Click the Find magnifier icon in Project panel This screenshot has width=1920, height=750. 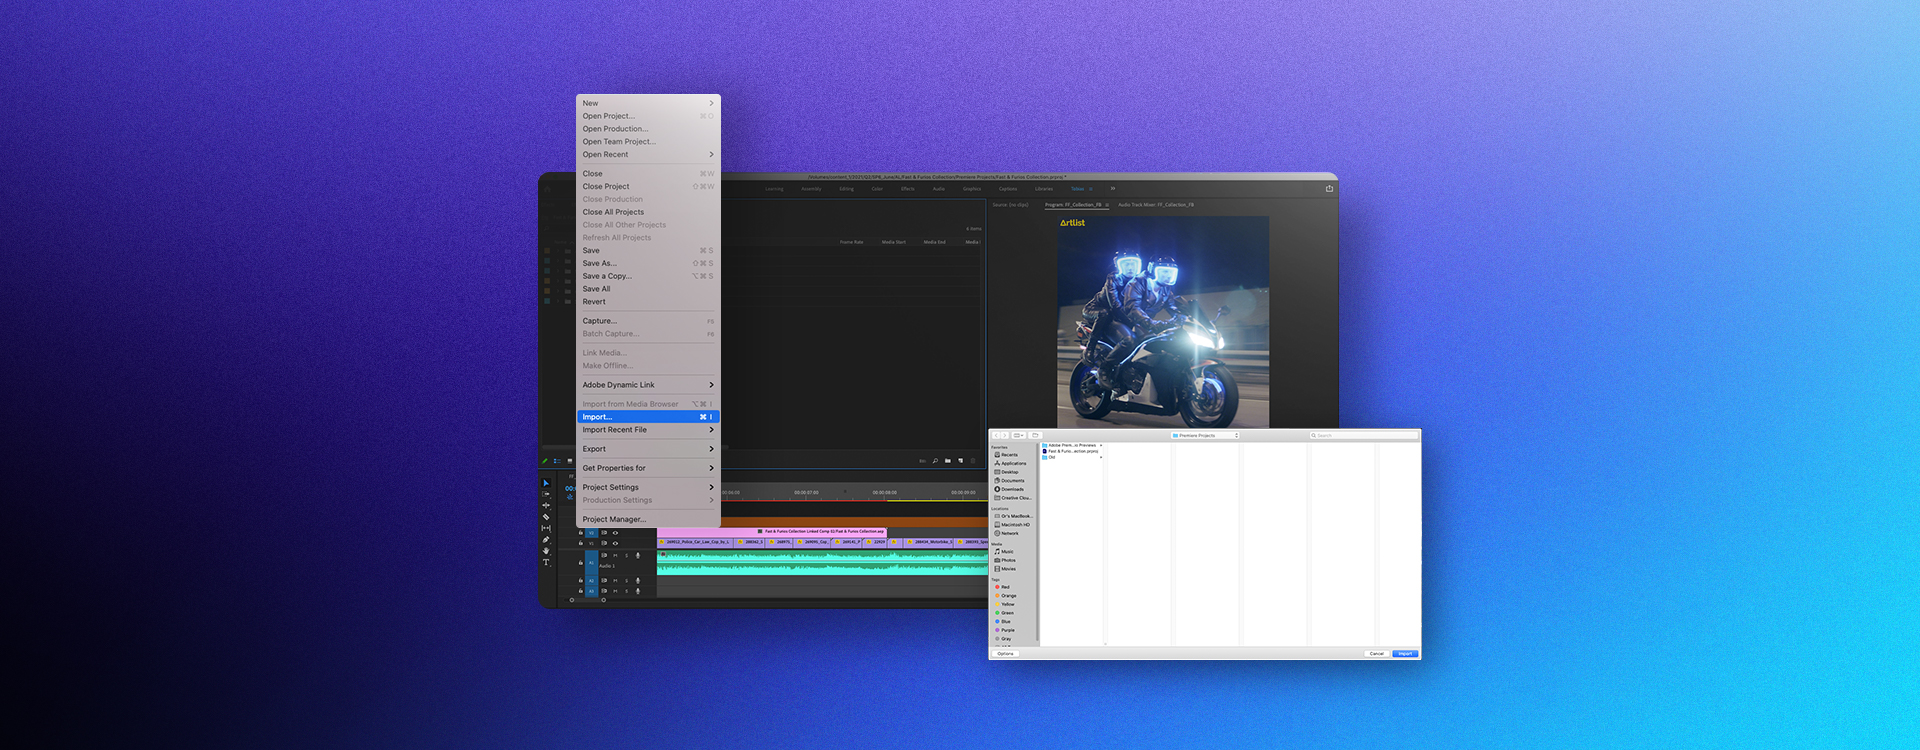click(935, 461)
